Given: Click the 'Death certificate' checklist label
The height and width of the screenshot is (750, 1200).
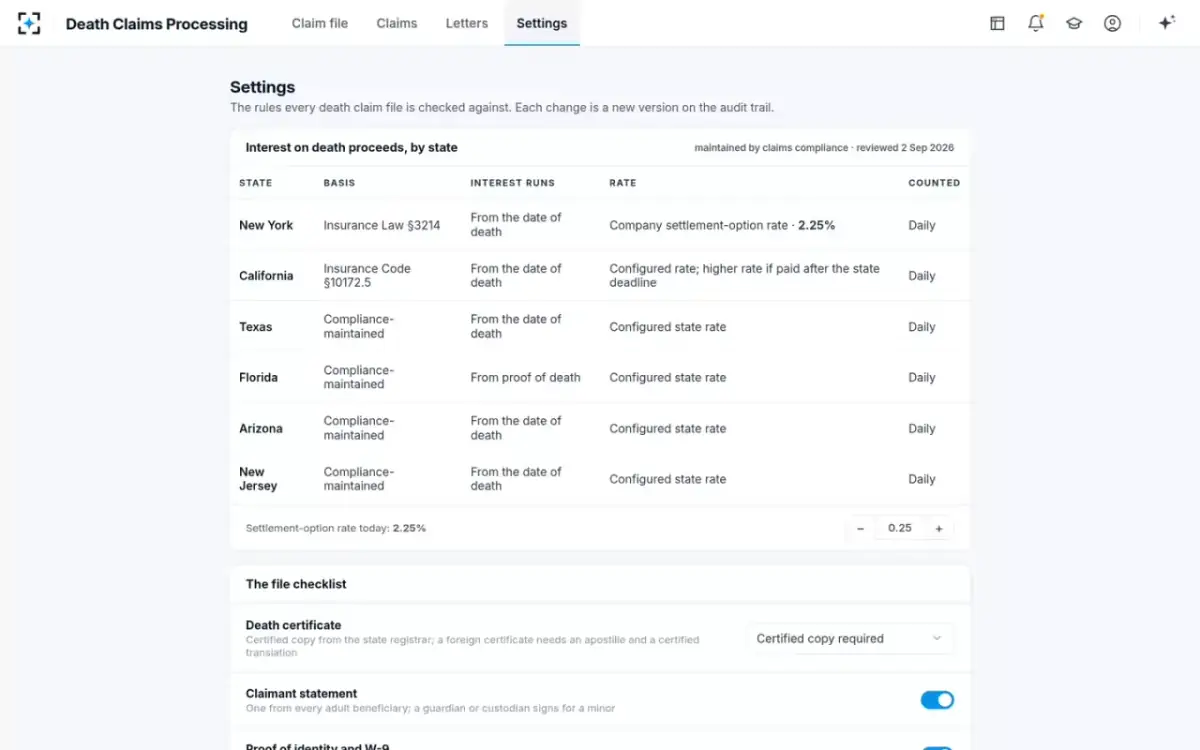Looking at the screenshot, I should [293, 625].
